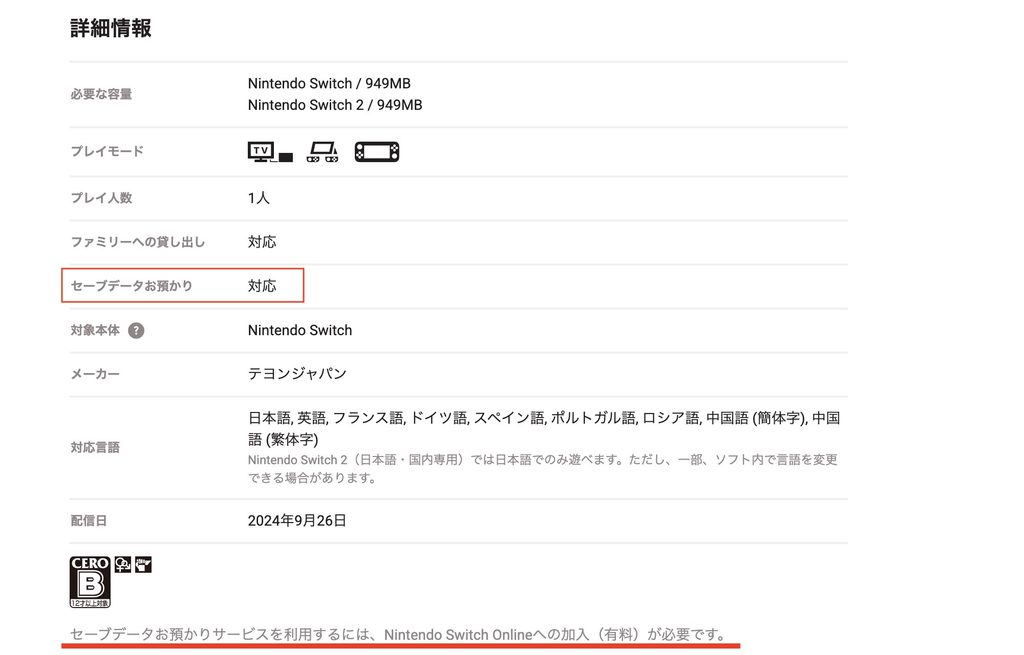
Task: Select the Nintendo Switch 2 / 949MB line
Action: tap(335, 105)
